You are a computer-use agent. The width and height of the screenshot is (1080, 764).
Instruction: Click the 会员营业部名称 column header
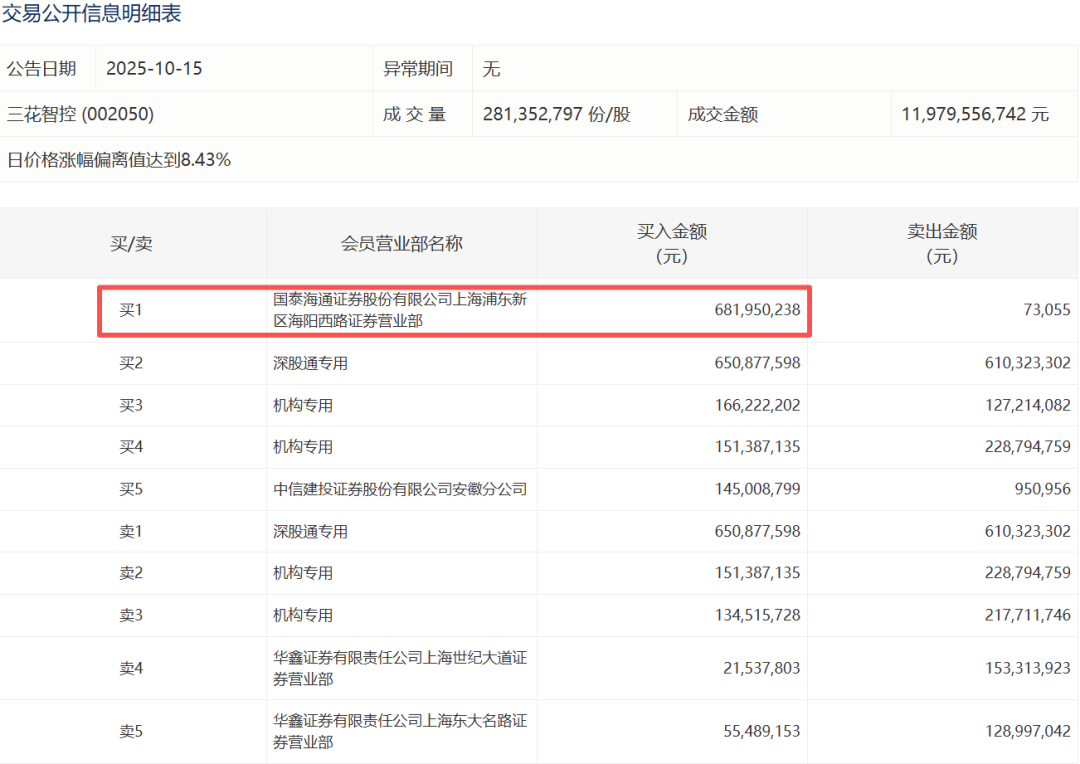tap(401, 243)
